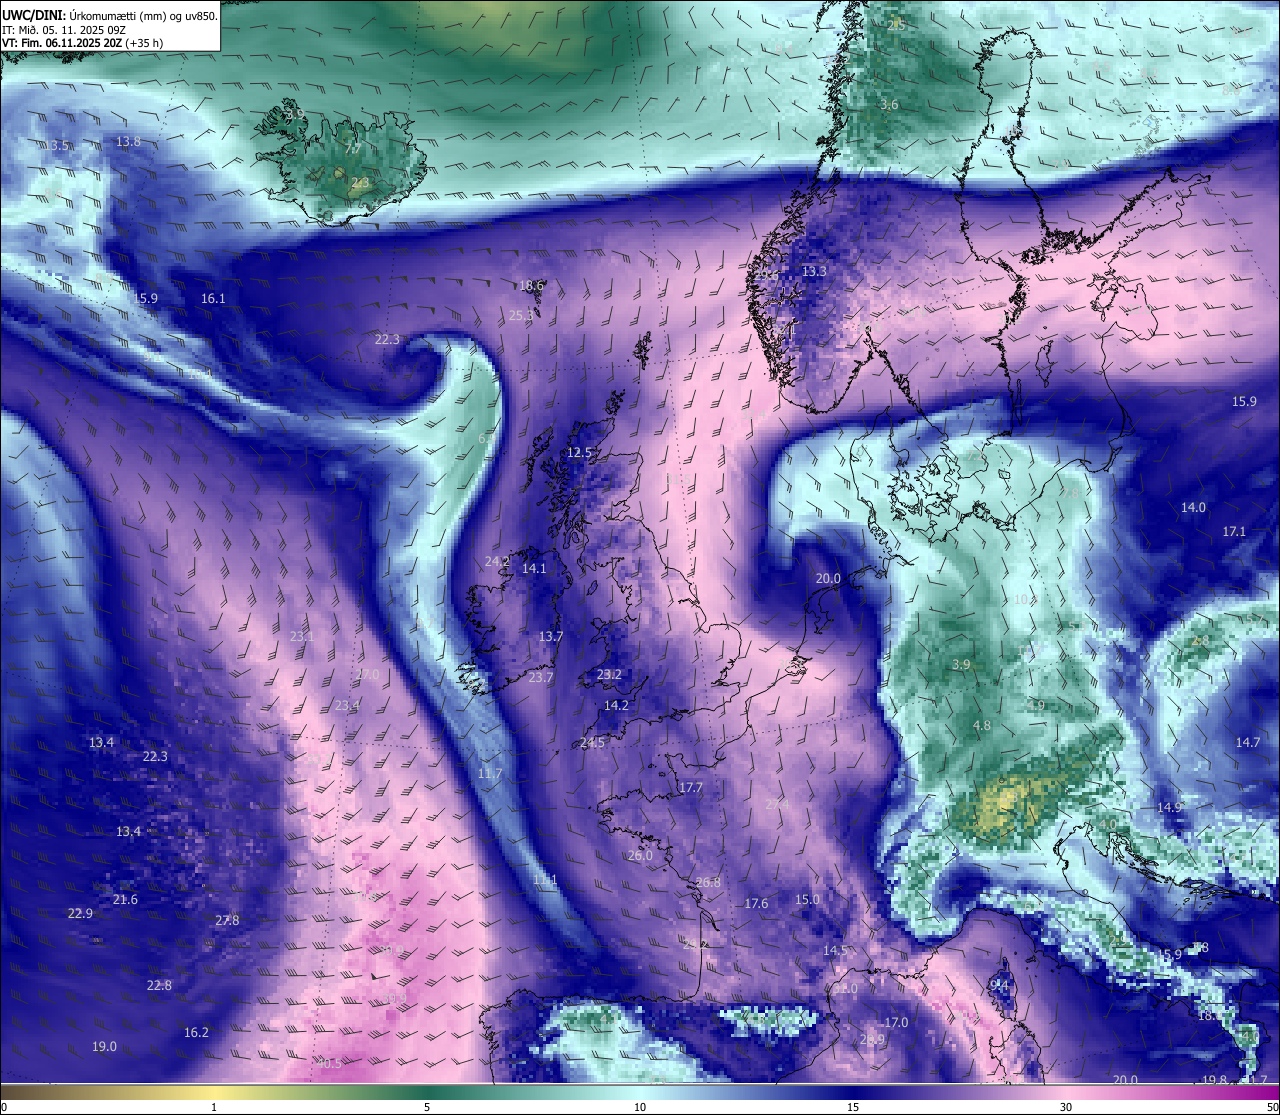Click the 30 label on the color scale

1066,1107
